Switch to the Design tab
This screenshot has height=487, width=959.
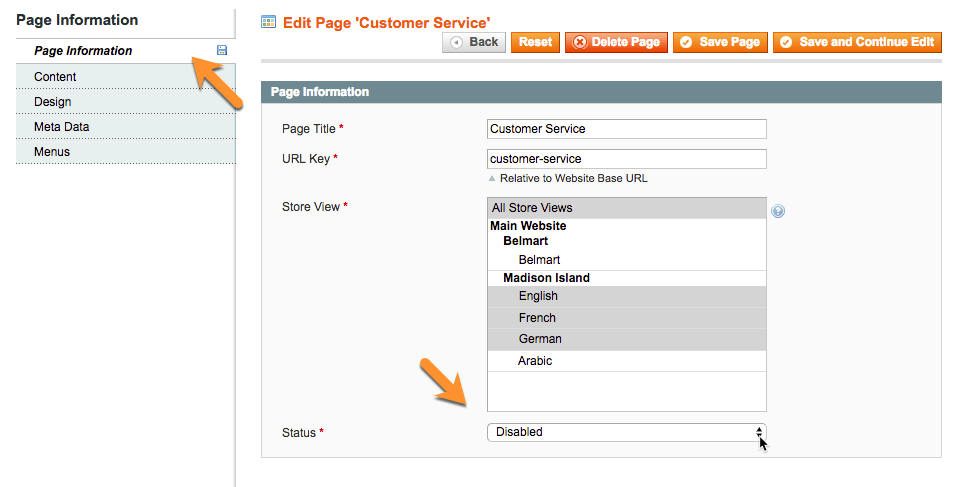point(52,102)
